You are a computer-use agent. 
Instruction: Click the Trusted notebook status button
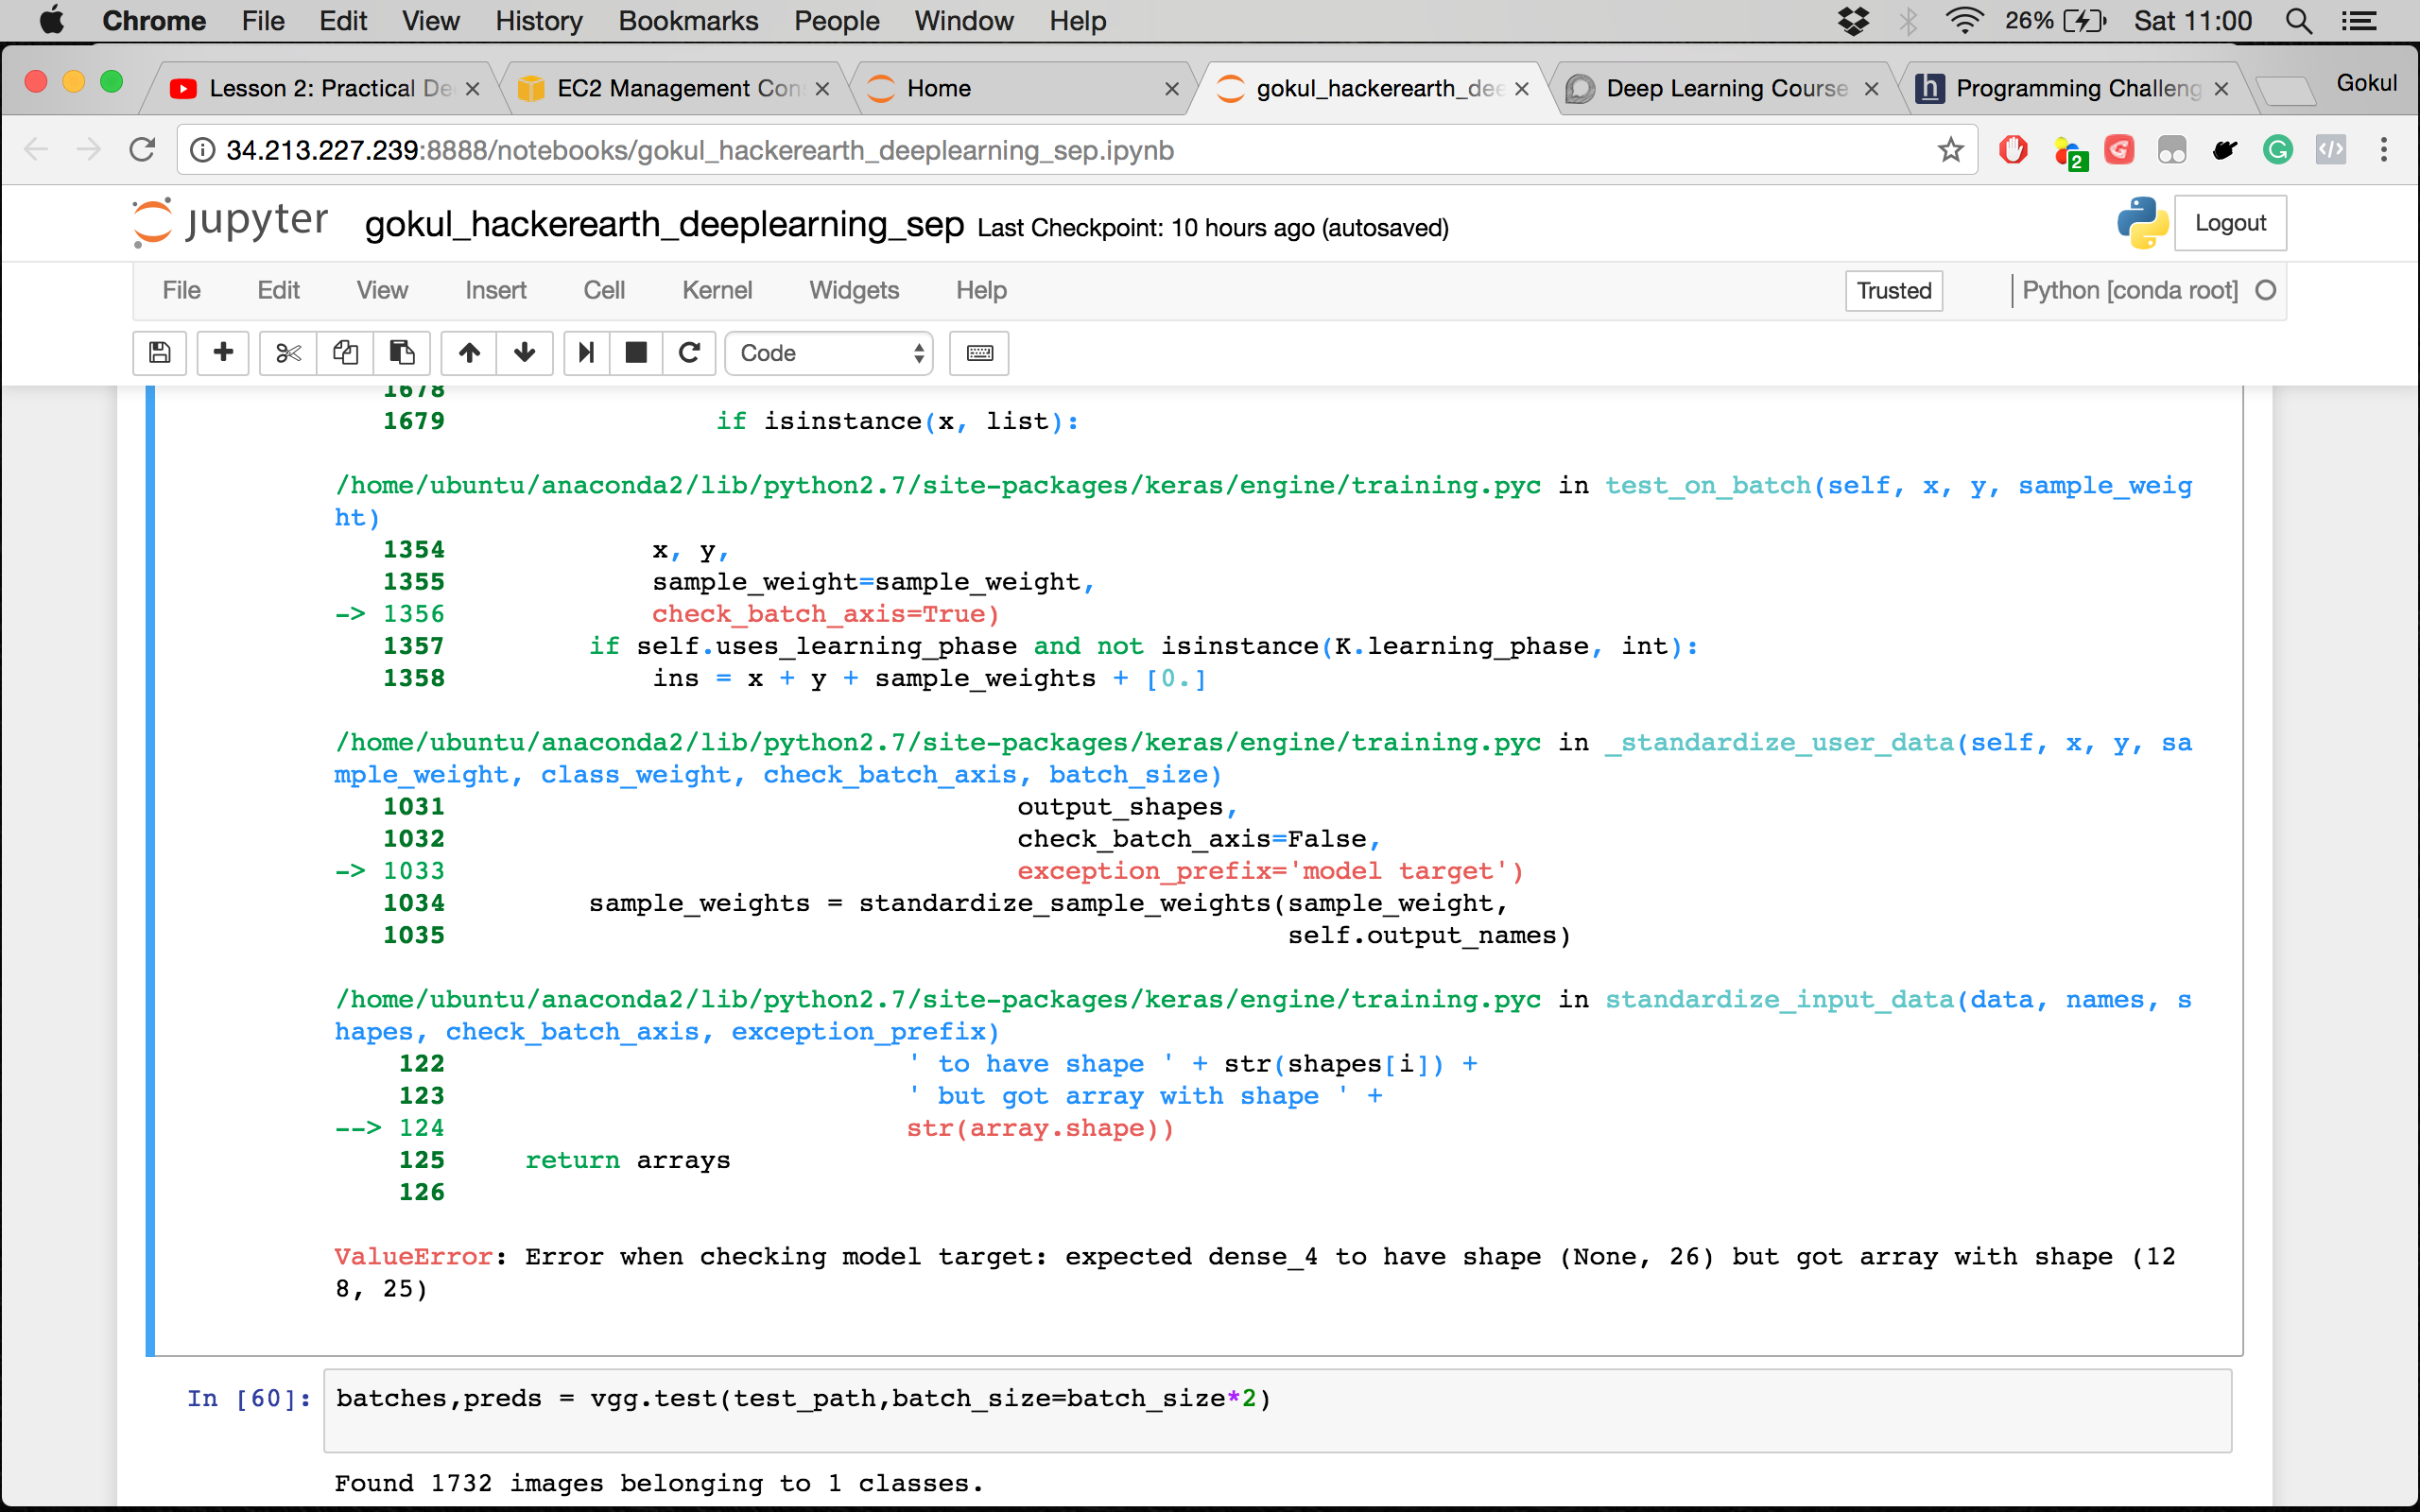point(1892,290)
